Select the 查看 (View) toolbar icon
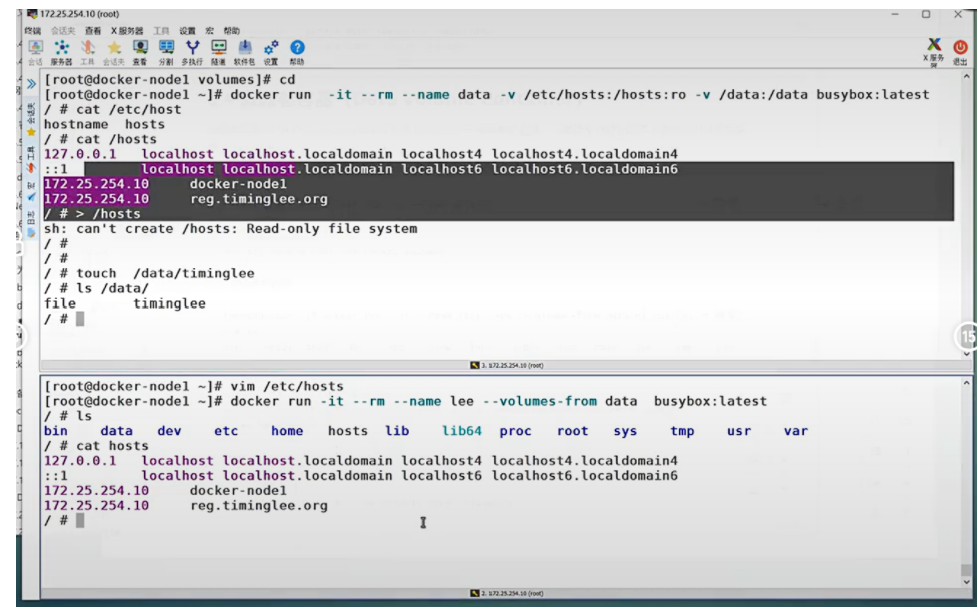 [140, 52]
